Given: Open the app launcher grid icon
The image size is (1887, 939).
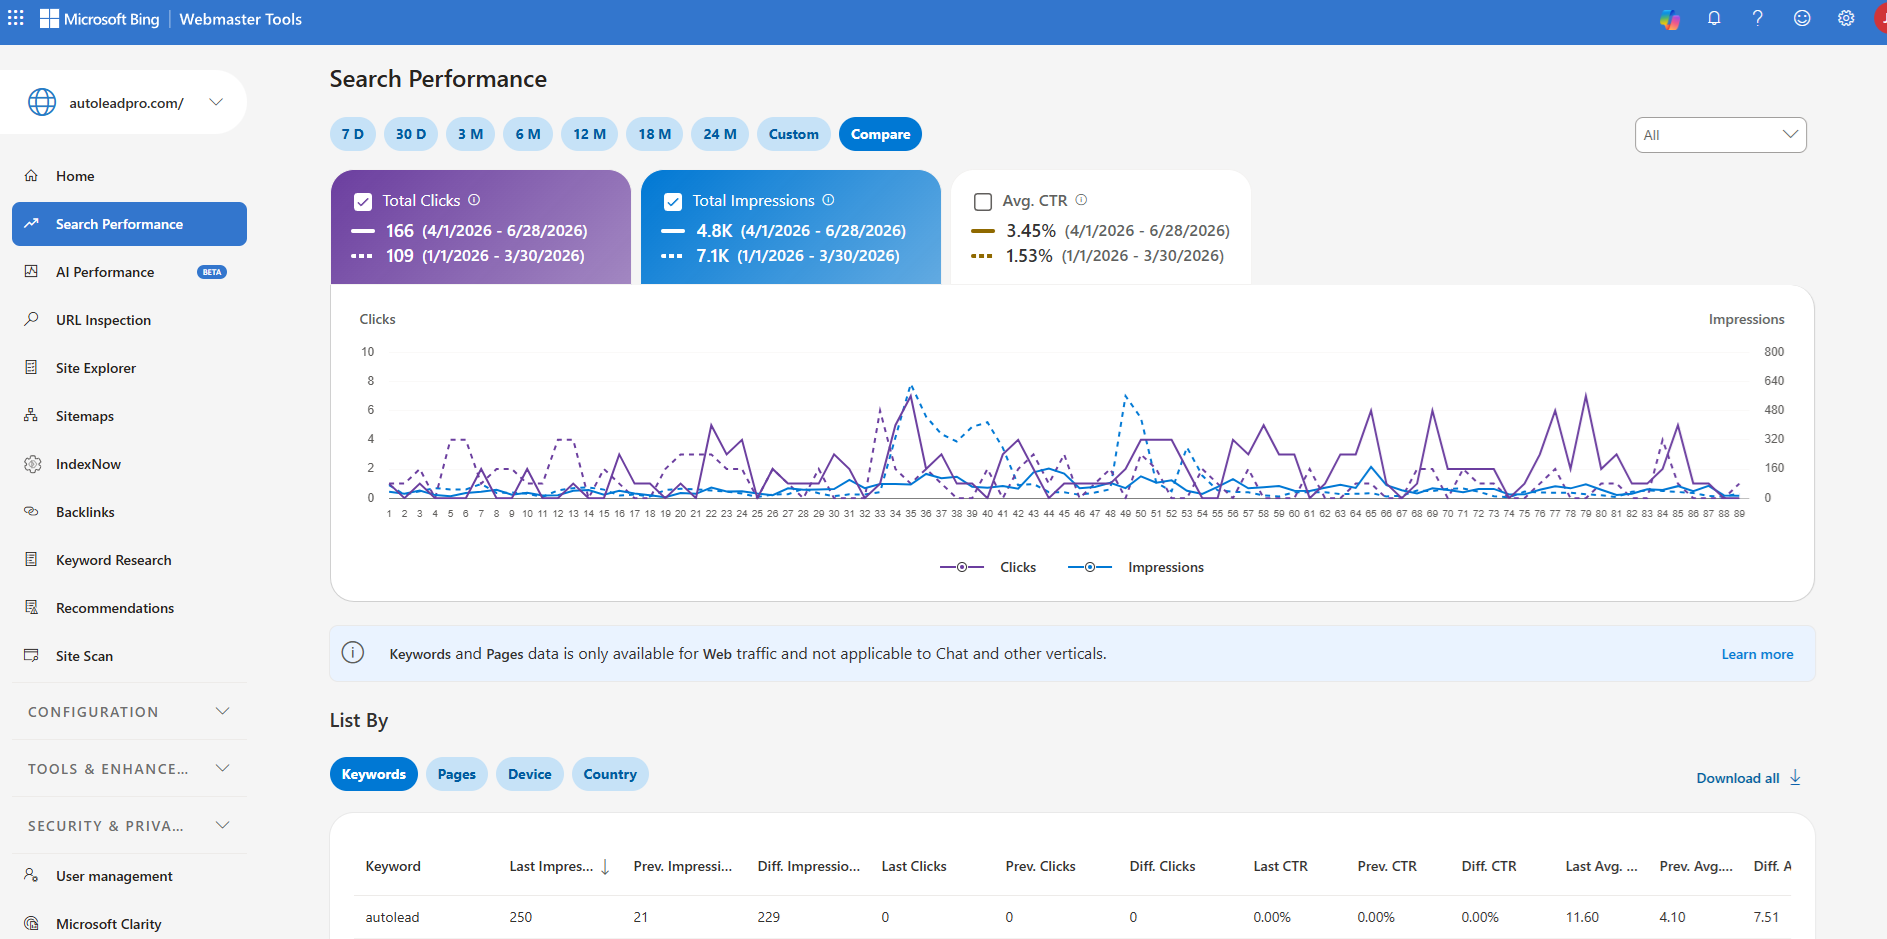Looking at the screenshot, I should [x=16, y=18].
